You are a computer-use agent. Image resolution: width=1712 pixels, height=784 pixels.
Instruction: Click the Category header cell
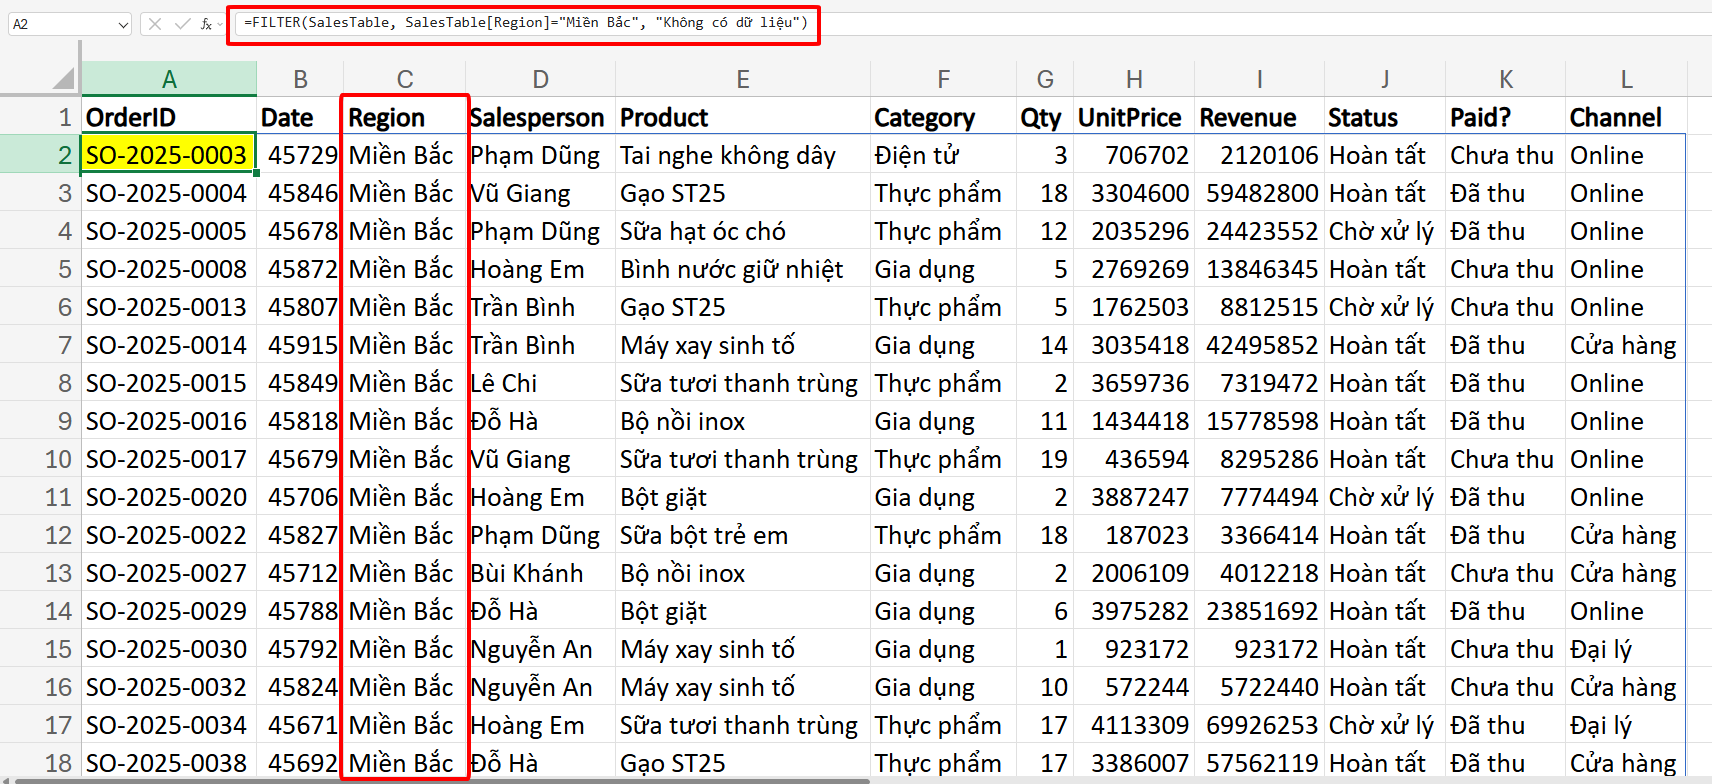[943, 117]
